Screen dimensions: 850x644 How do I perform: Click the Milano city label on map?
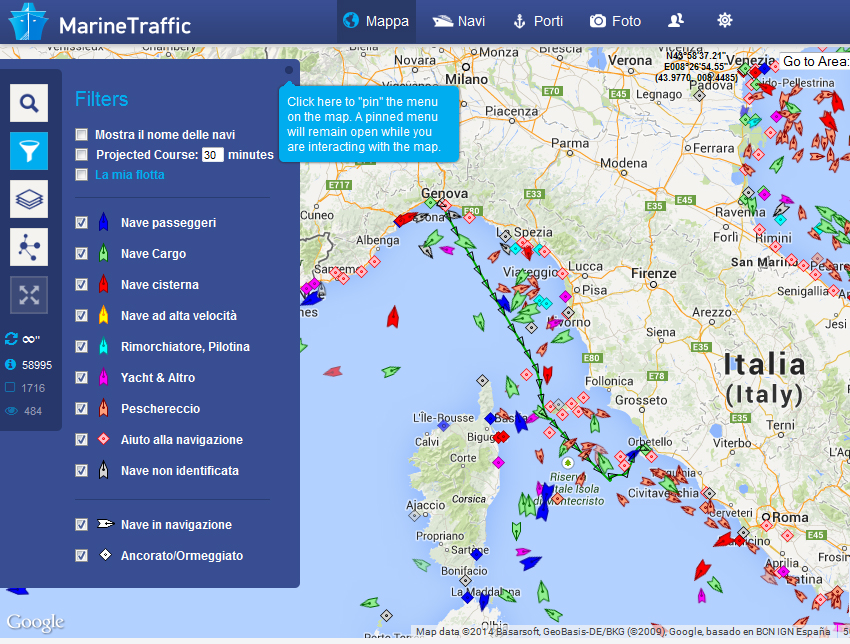point(466,79)
